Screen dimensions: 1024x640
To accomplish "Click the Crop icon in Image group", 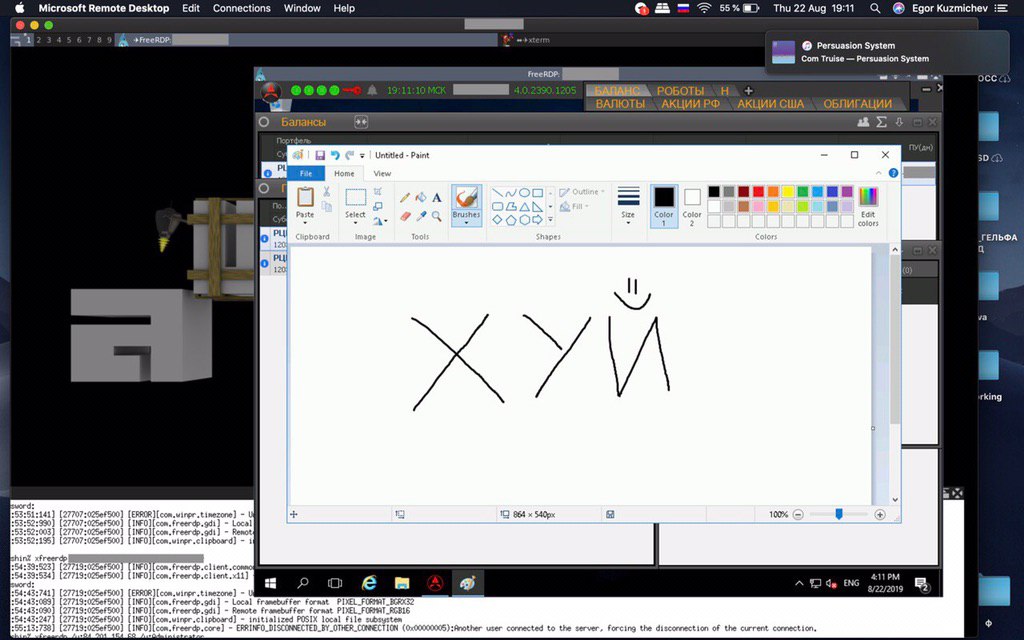I will [x=377, y=191].
